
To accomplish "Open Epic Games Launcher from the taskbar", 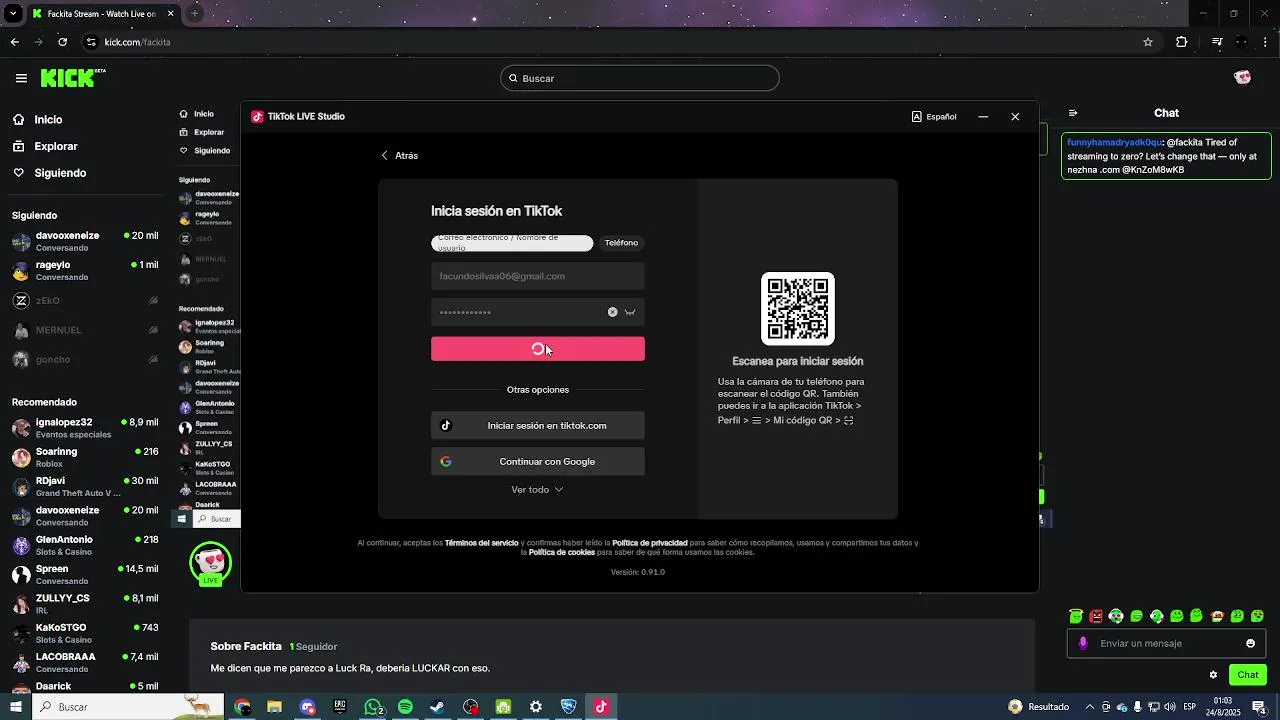I will pyautogui.click(x=340, y=707).
